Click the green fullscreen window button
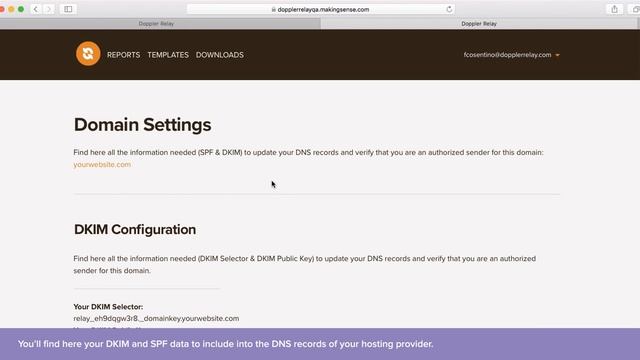Image resolution: width=640 pixels, height=360 pixels. (21, 9)
